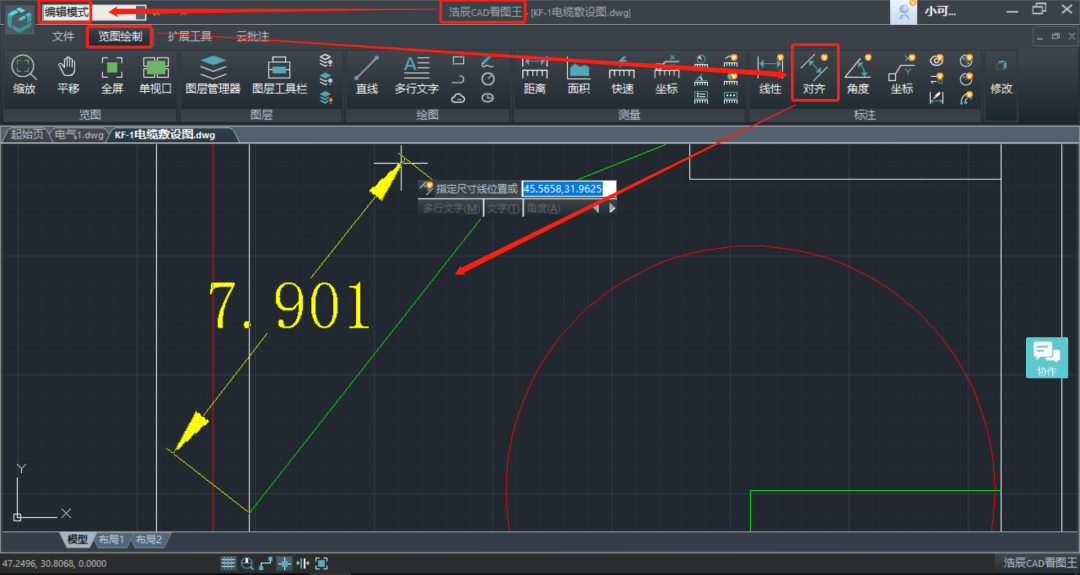
Task: Use the 快速 quick measure tool
Action: tap(622, 74)
